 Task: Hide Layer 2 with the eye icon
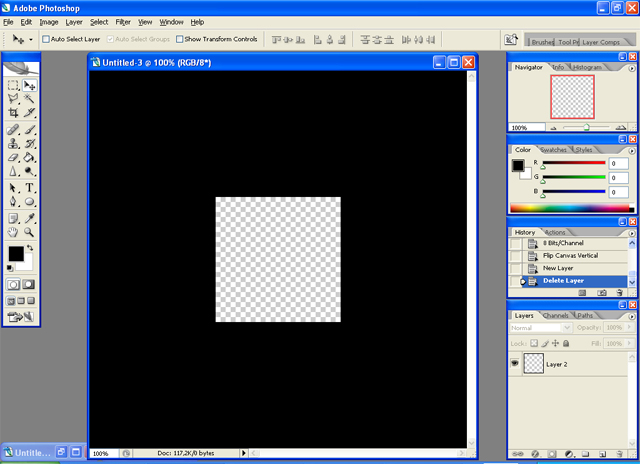[515, 363]
